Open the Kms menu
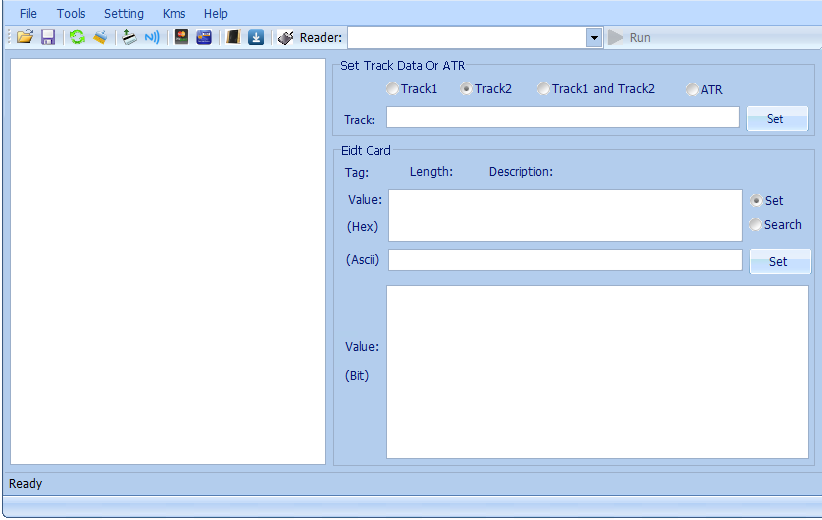 pyautogui.click(x=174, y=13)
